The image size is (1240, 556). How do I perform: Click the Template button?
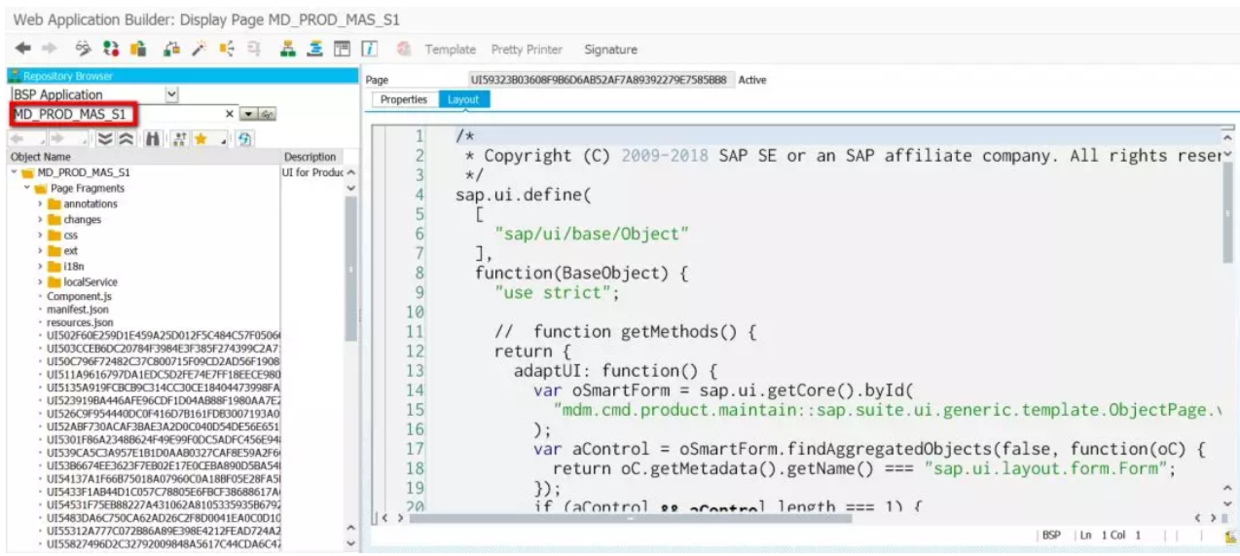click(449, 49)
